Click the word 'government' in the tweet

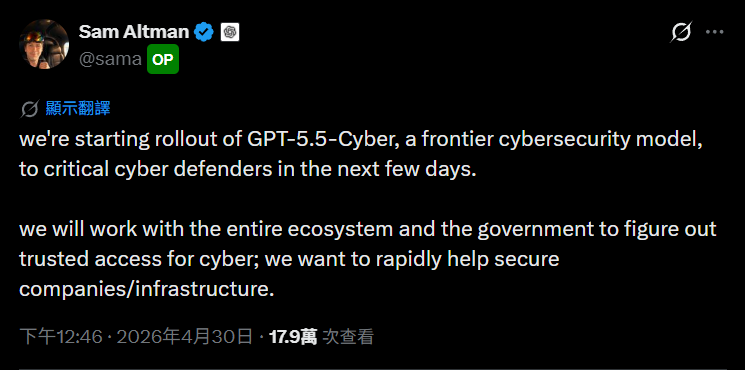(x=535, y=229)
